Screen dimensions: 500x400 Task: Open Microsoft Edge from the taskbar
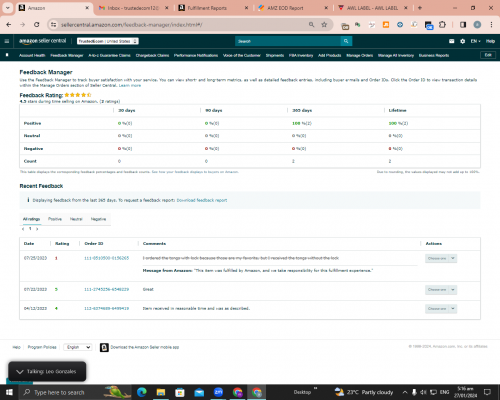point(142,392)
